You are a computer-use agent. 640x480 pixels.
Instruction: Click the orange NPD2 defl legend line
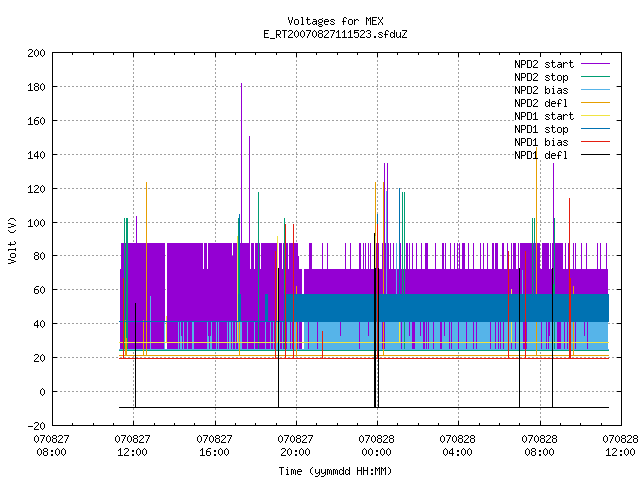click(x=595, y=103)
